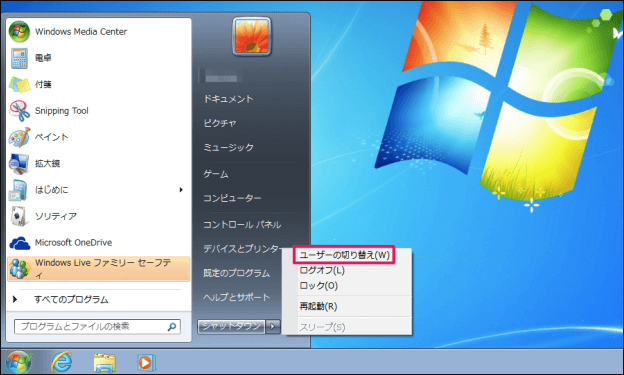The width and height of the screenshot is (624, 375).
Task: Click the user account flower picture
Action: [x=252, y=37]
